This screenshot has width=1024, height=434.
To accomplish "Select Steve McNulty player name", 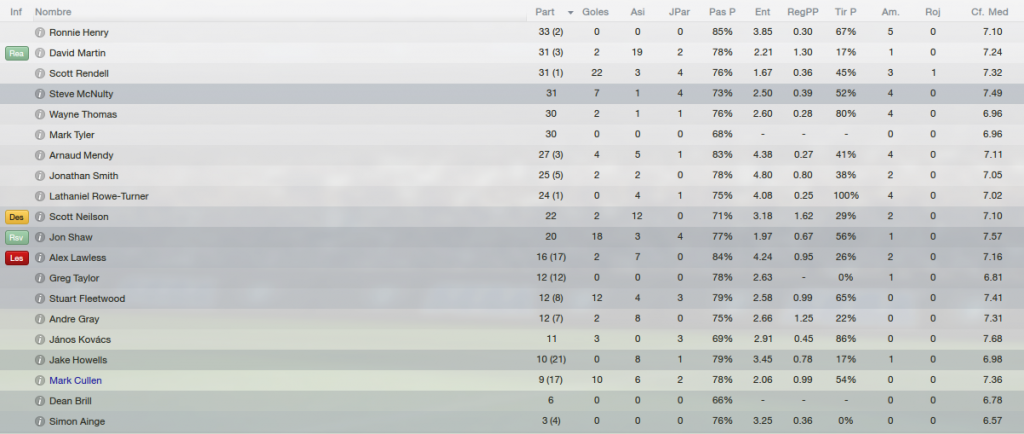I will pos(81,94).
